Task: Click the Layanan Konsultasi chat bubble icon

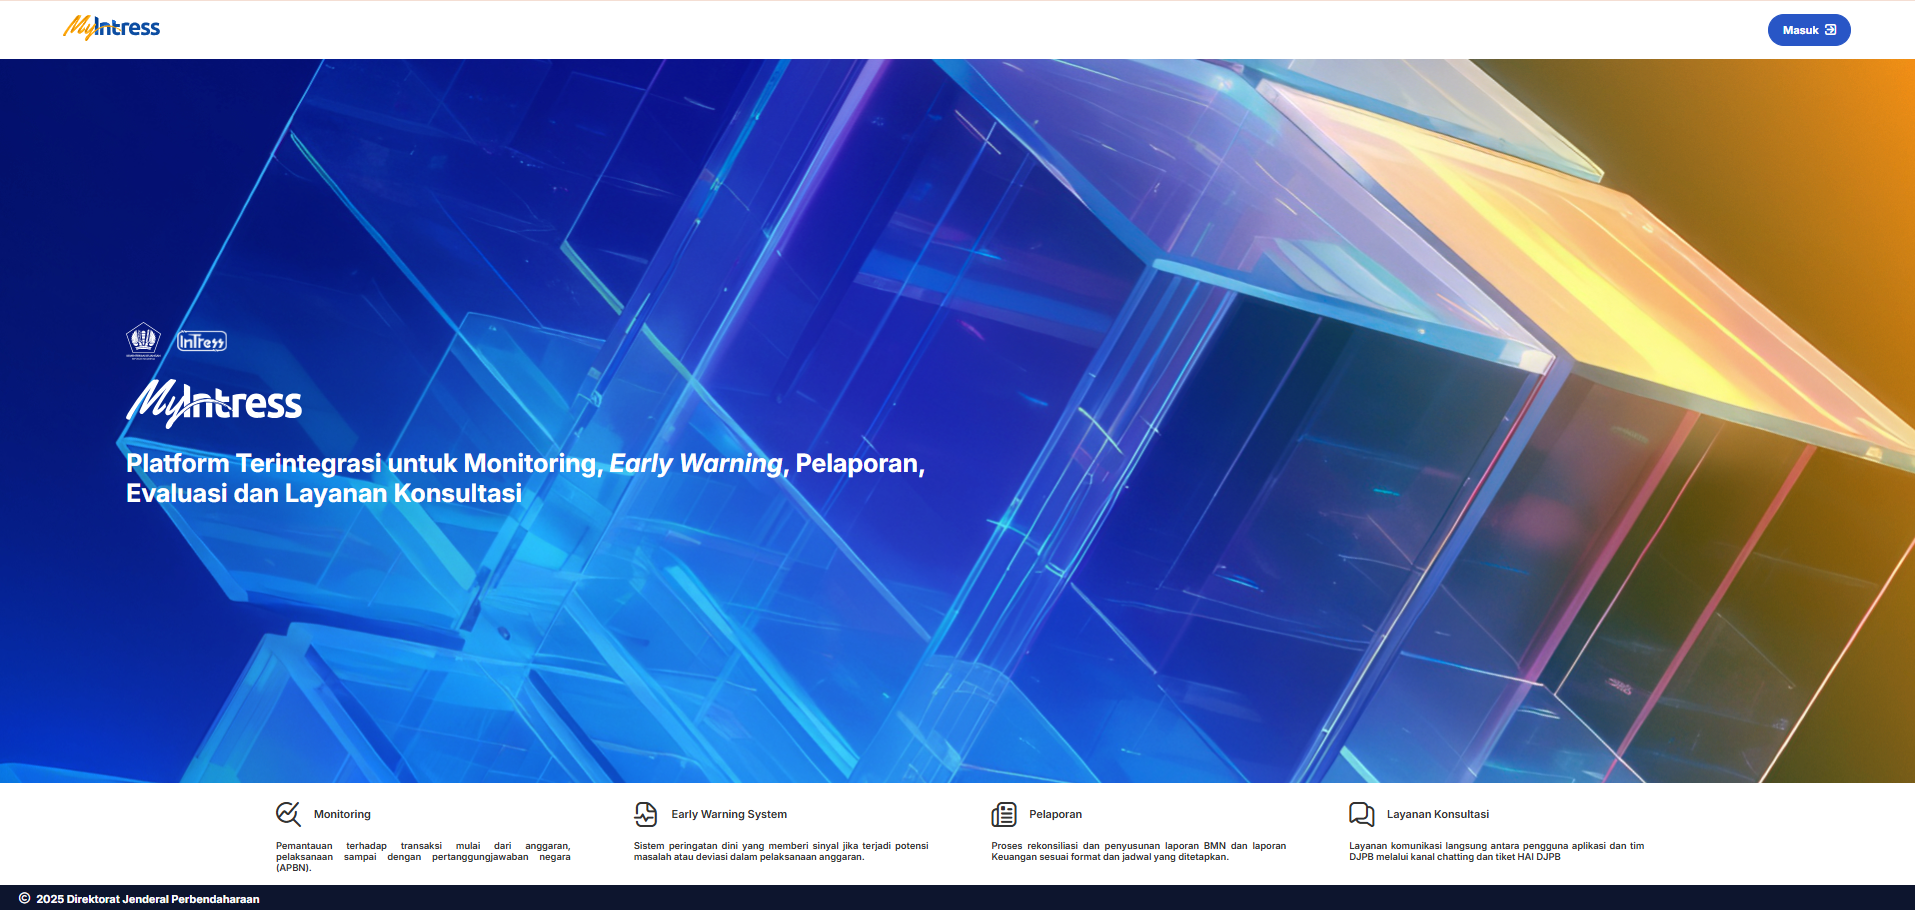Action: pos(1361,814)
